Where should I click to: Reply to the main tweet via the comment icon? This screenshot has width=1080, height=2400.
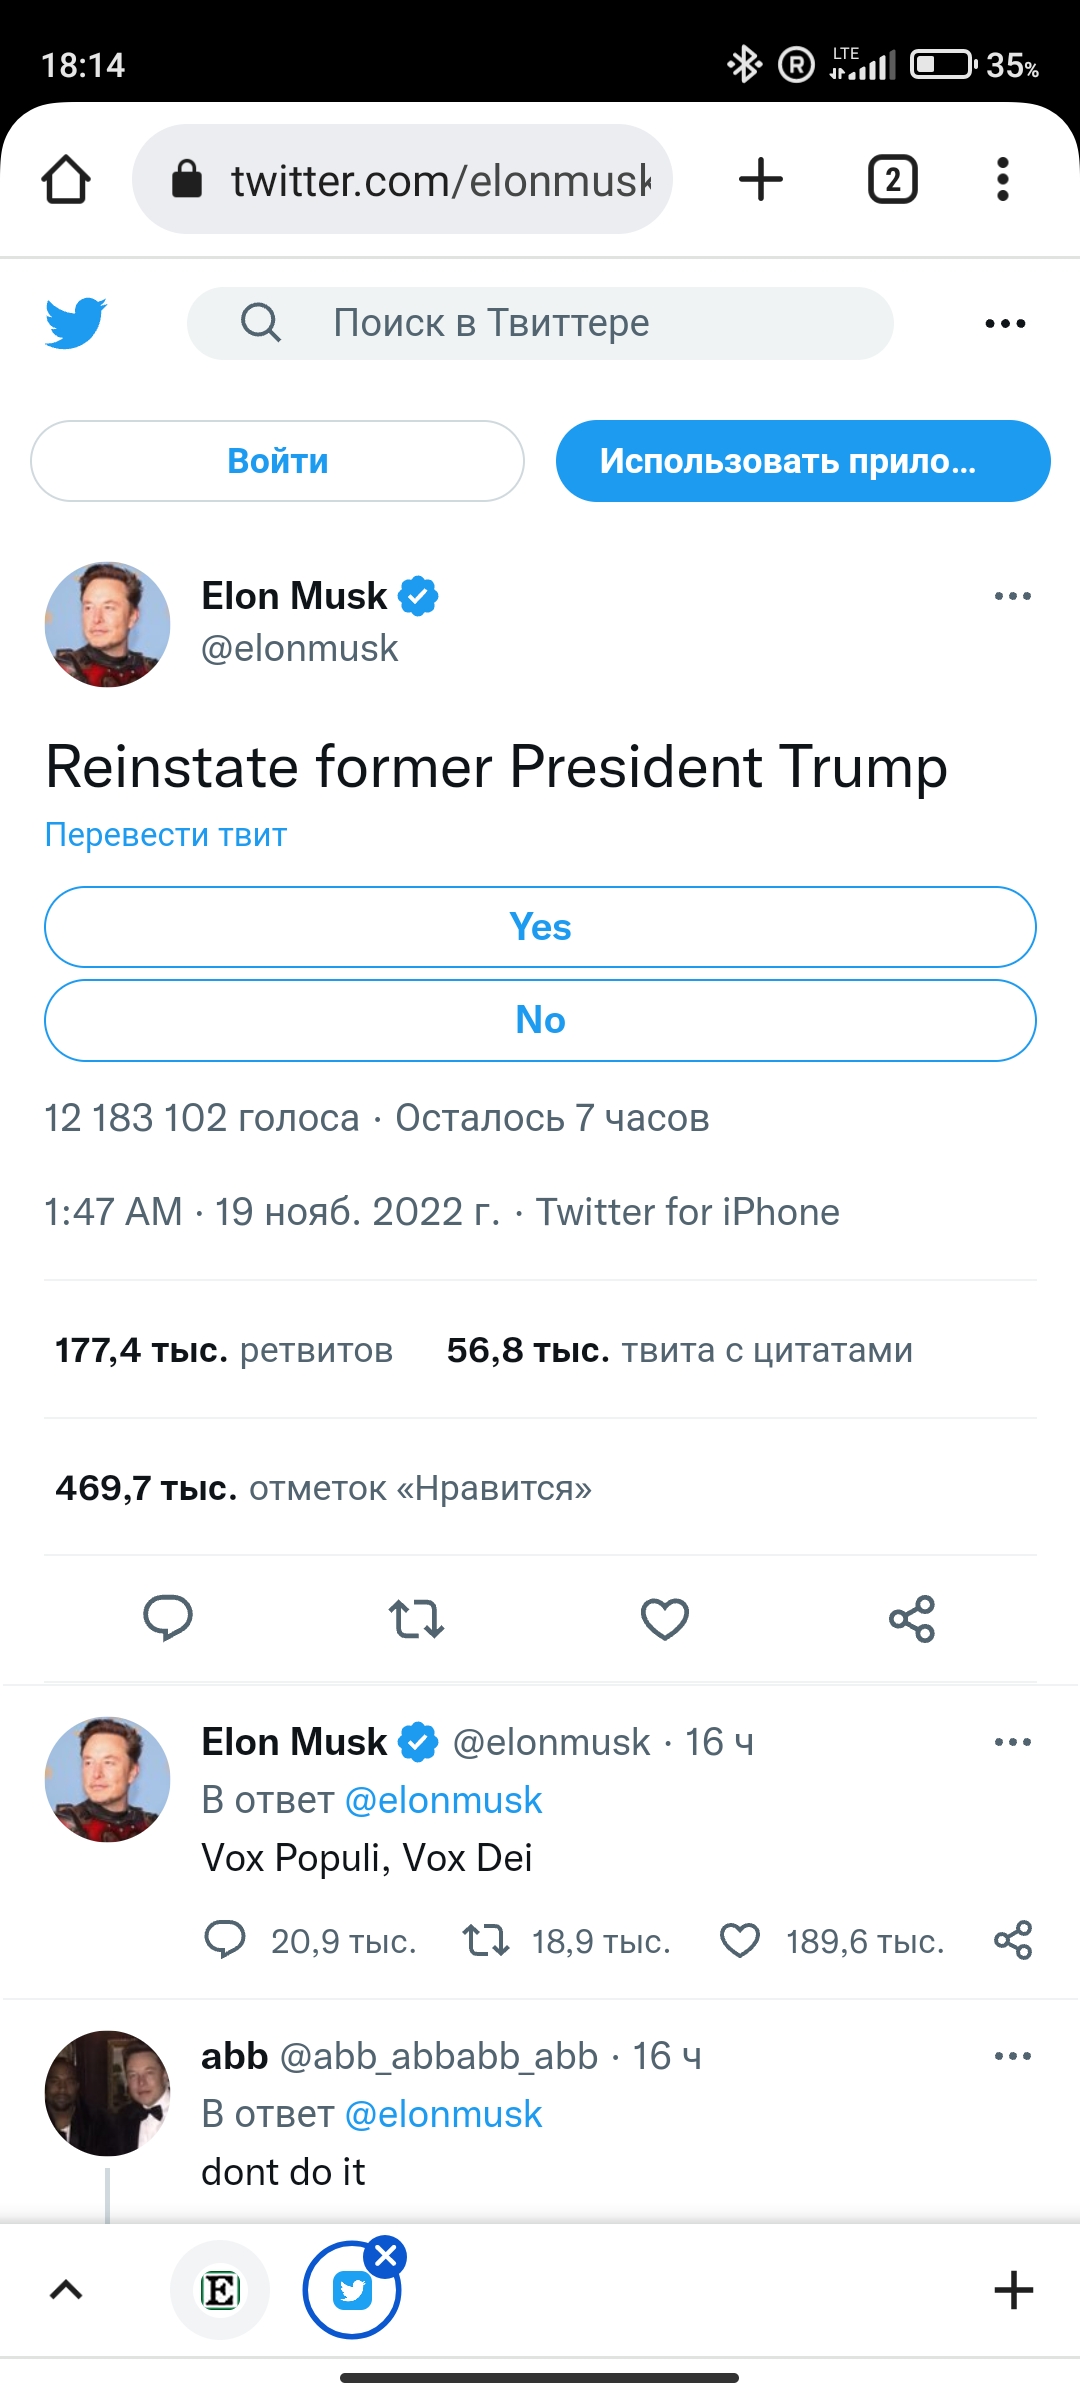[168, 1618]
